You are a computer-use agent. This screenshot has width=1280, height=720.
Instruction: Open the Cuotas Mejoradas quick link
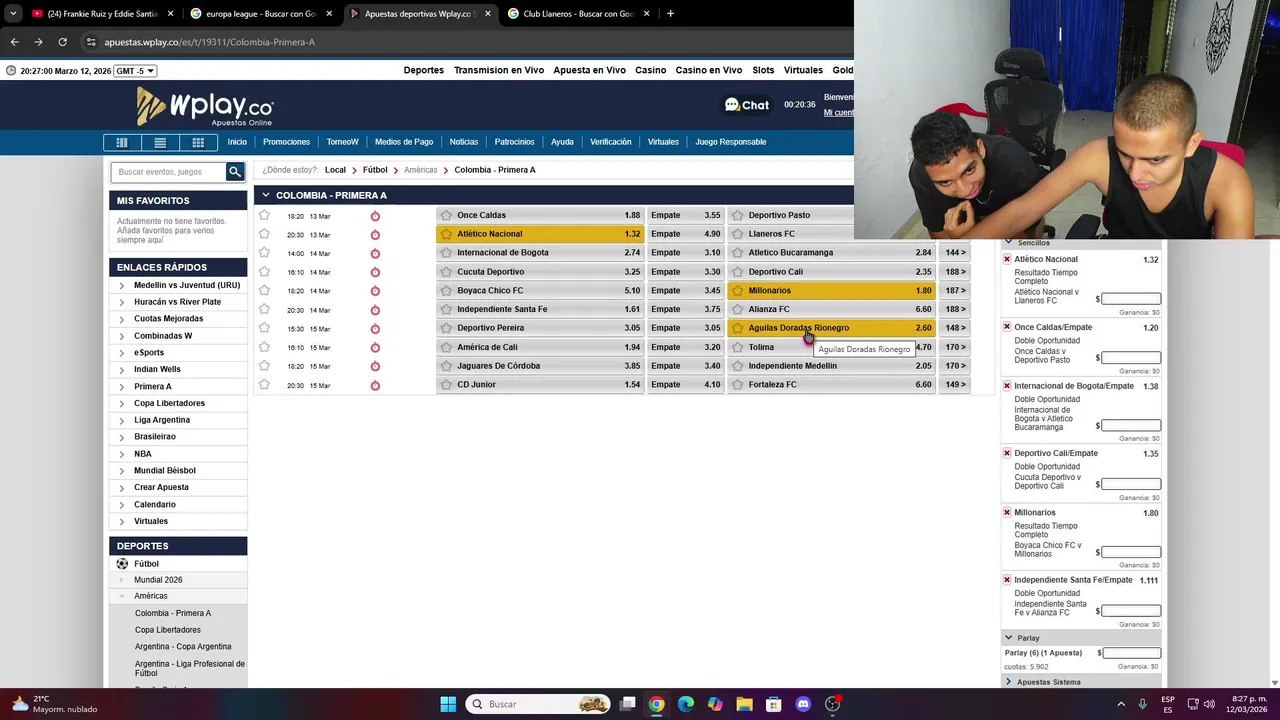coord(168,319)
